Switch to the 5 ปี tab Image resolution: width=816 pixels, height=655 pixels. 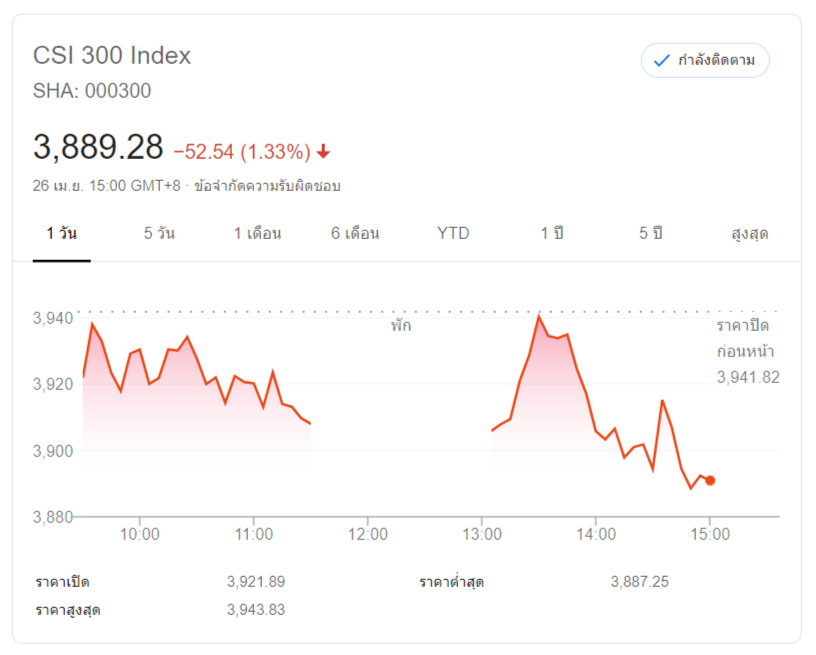click(651, 234)
